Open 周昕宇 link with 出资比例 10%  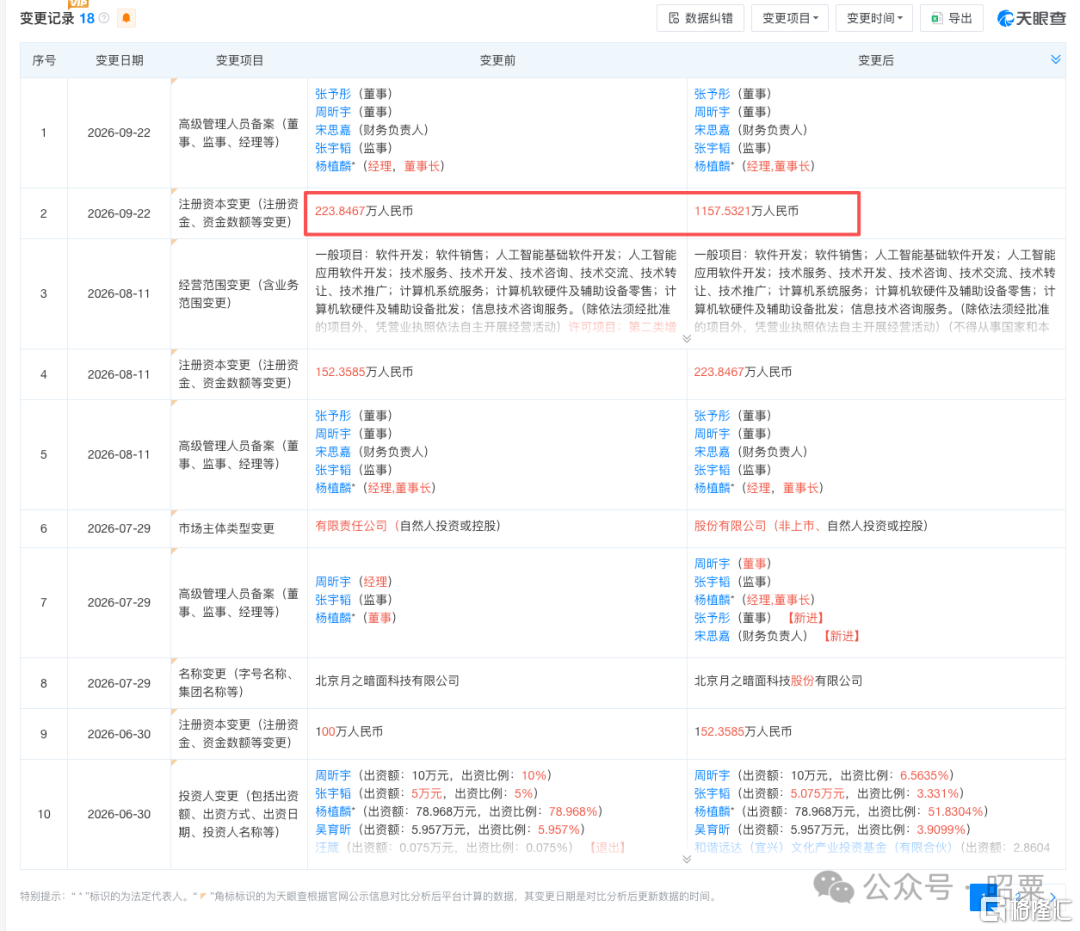pyautogui.click(x=333, y=776)
